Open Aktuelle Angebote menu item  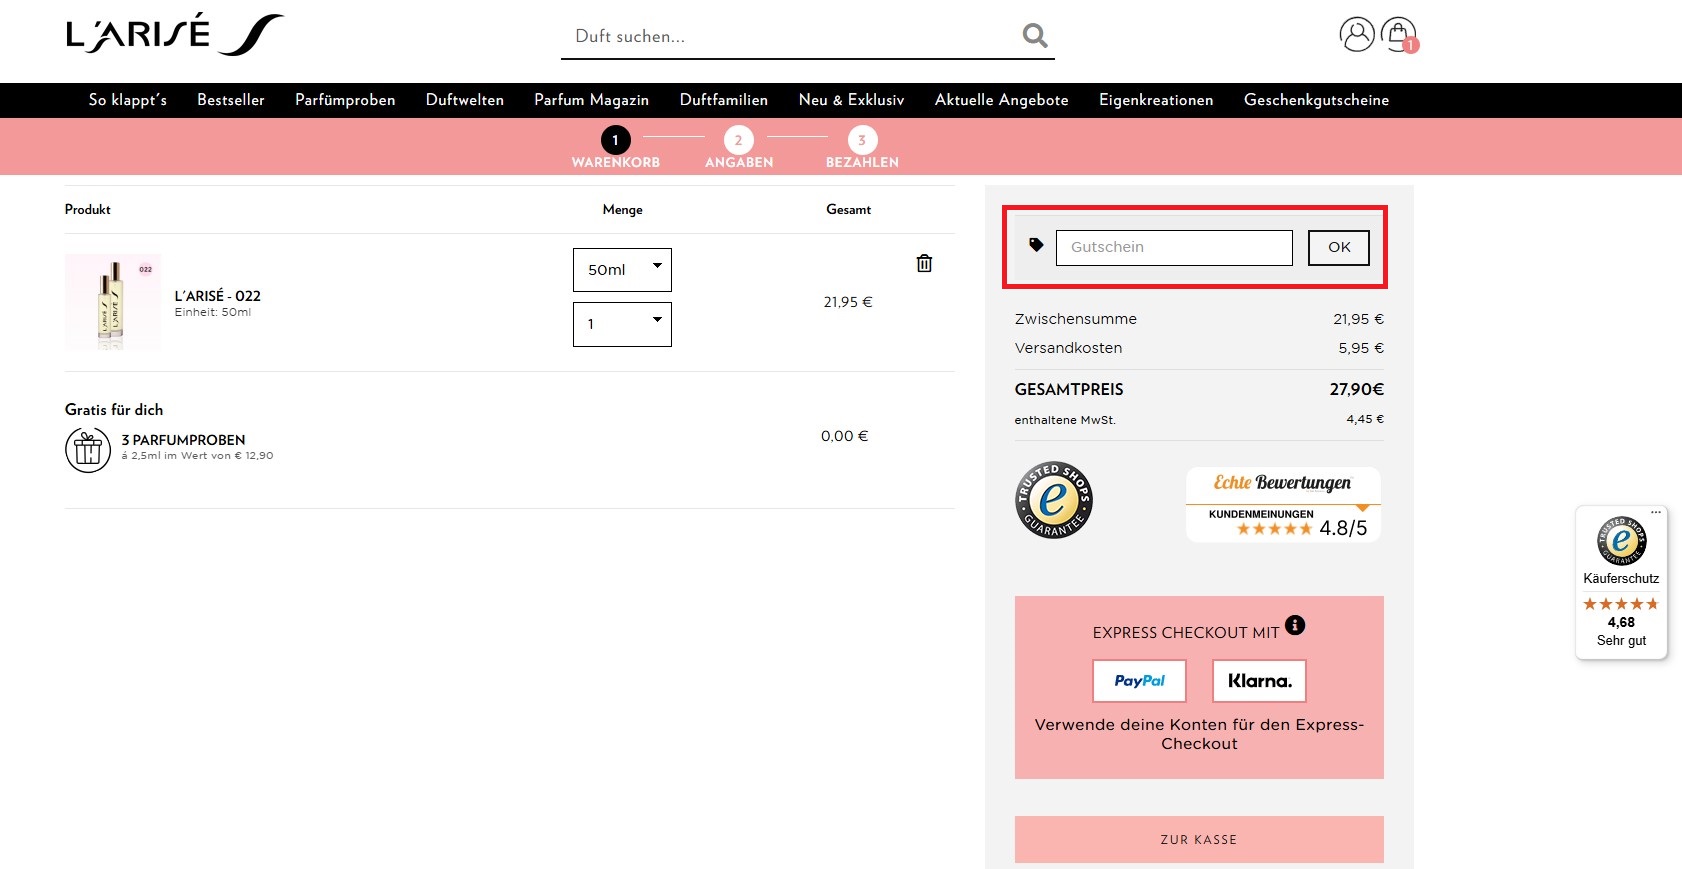coord(1002,100)
